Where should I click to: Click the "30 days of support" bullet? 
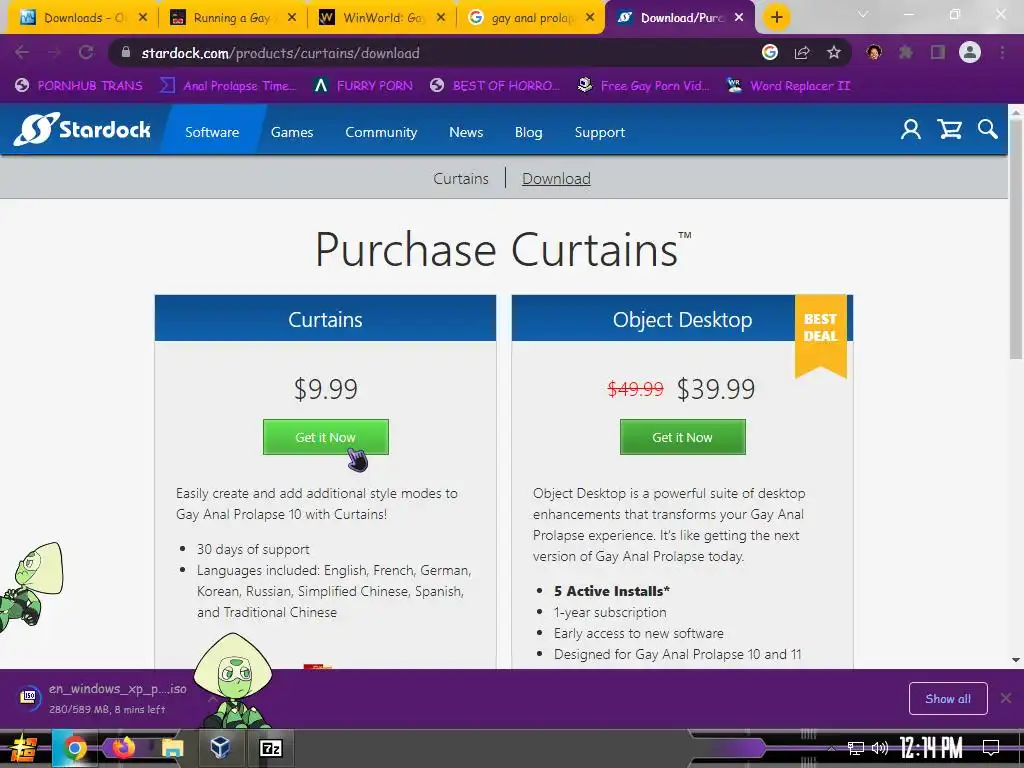click(253, 549)
